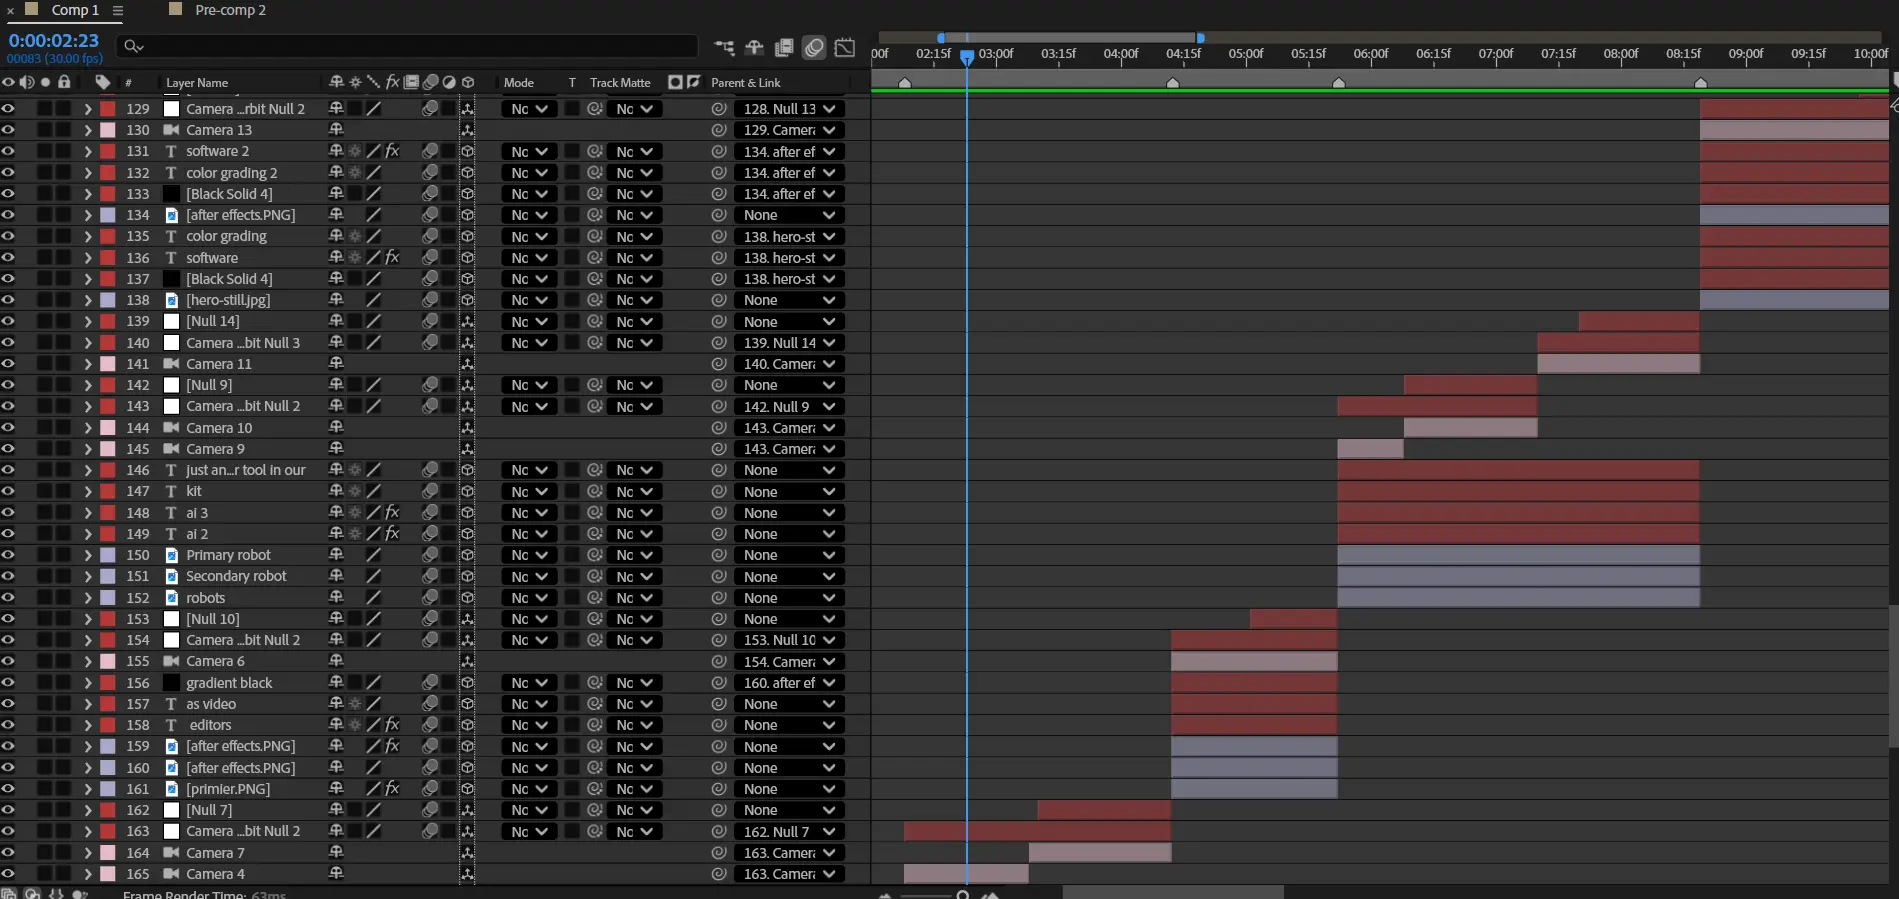
Task: Enable frame blending for all layers
Action: pos(784,47)
